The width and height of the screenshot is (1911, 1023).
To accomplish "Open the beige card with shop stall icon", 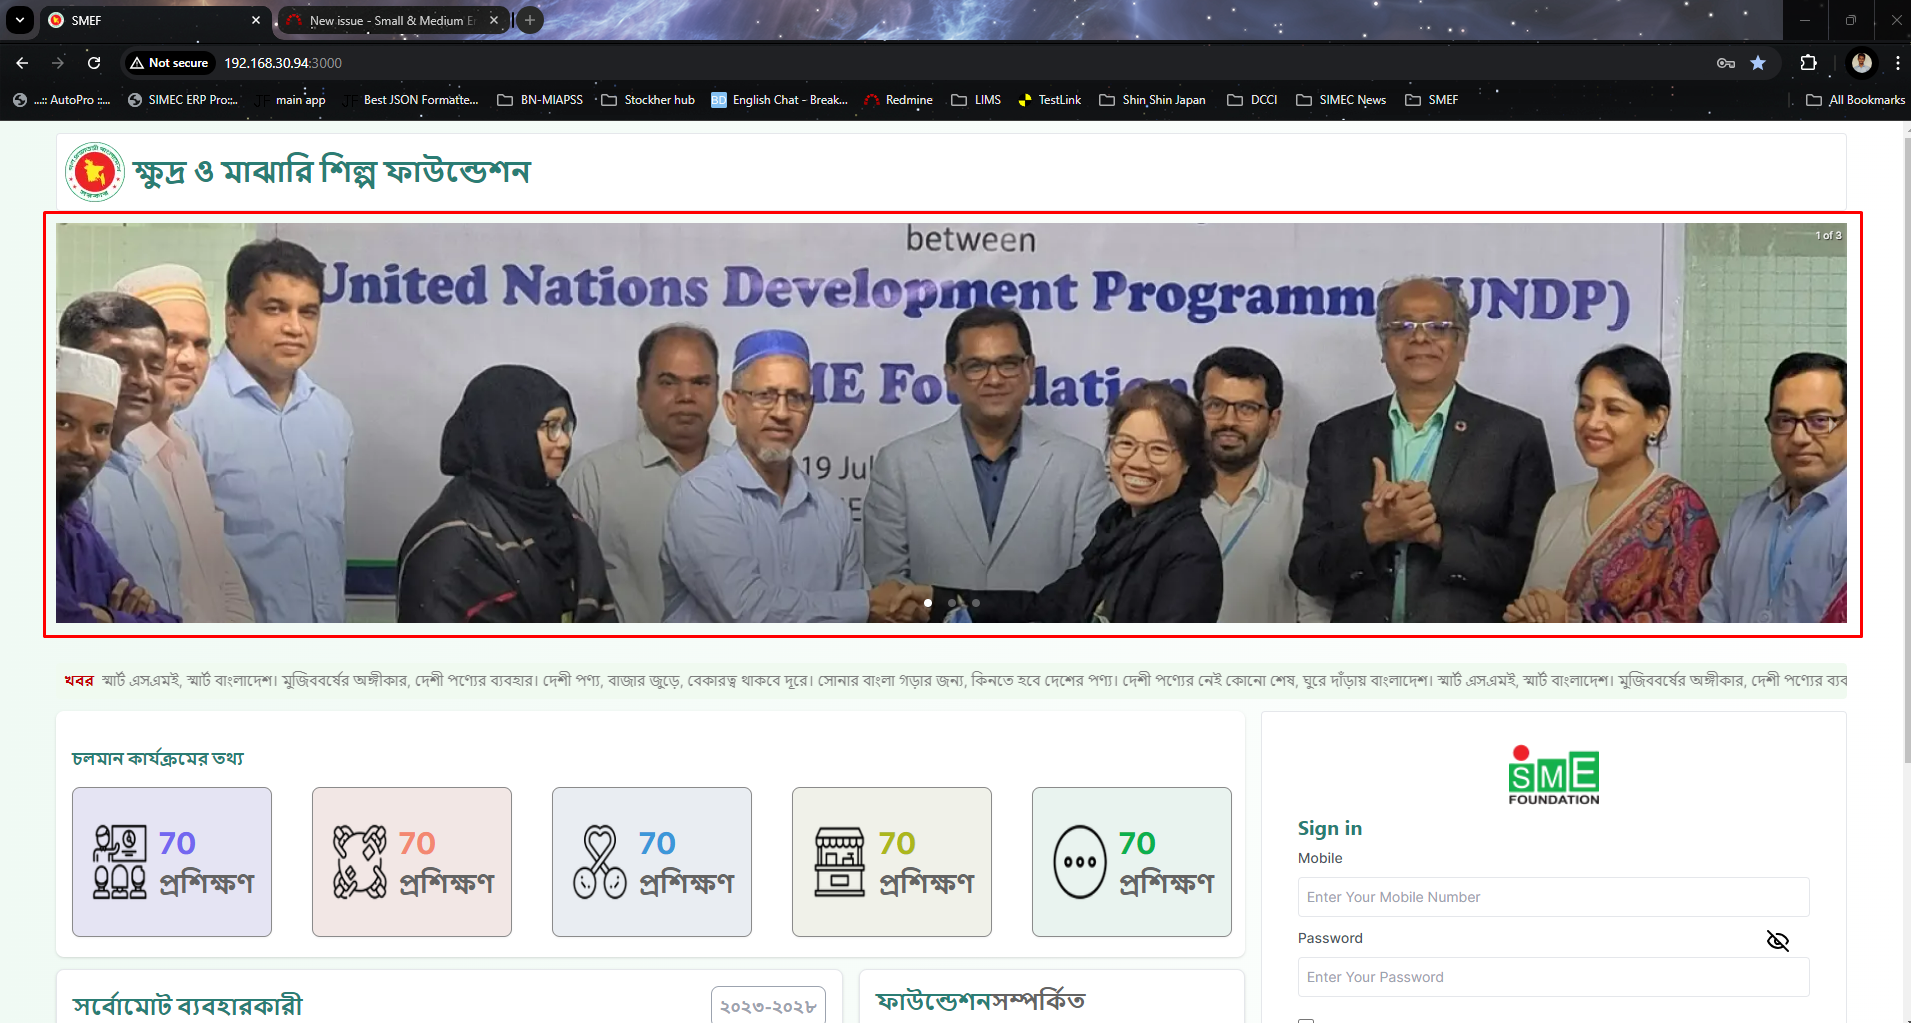I will pyautogui.click(x=892, y=862).
